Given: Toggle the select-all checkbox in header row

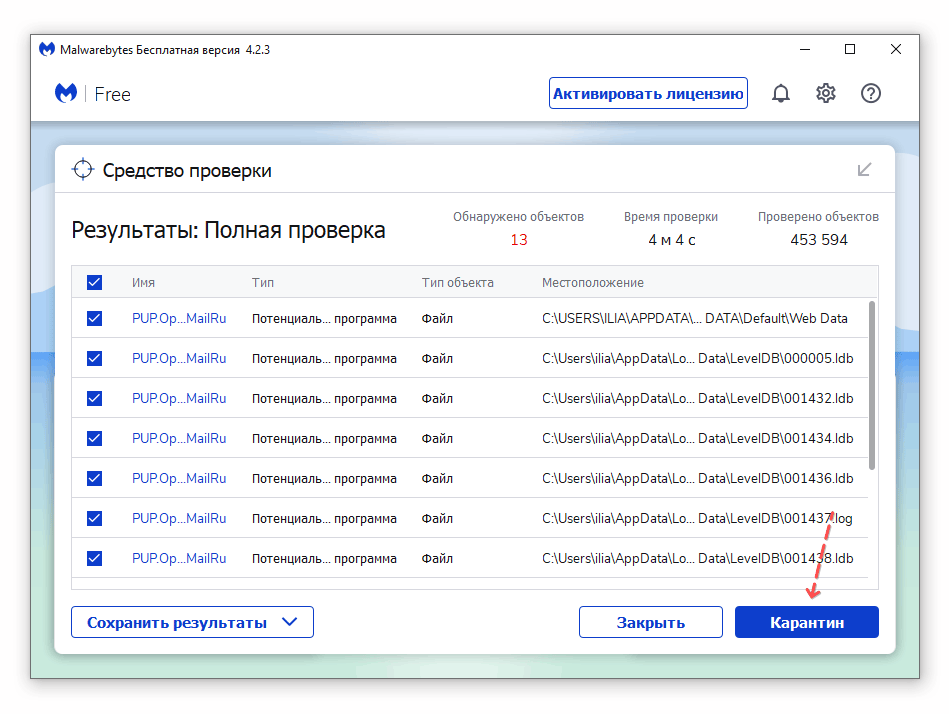Looking at the screenshot, I should pyautogui.click(x=95, y=283).
